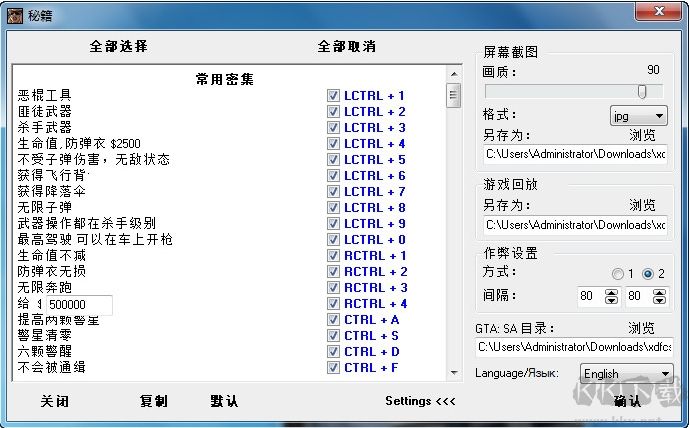This screenshot has height=428, width=689.
Task: Select cheat method radio option 2
Action: 648,274
